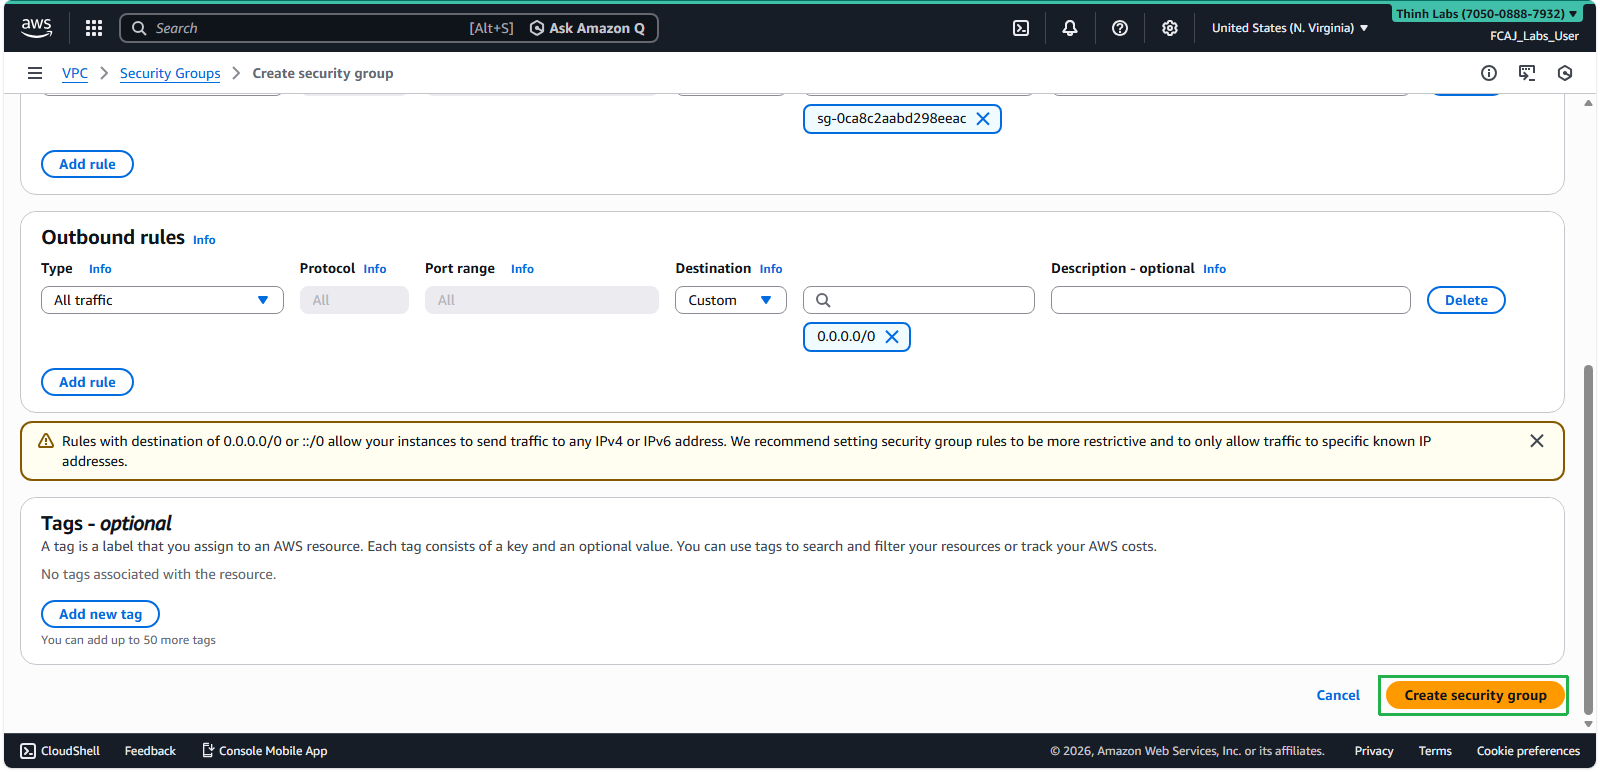Click the Add new tag button
Viewport: 1600px width, 772px height.
[100, 614]
